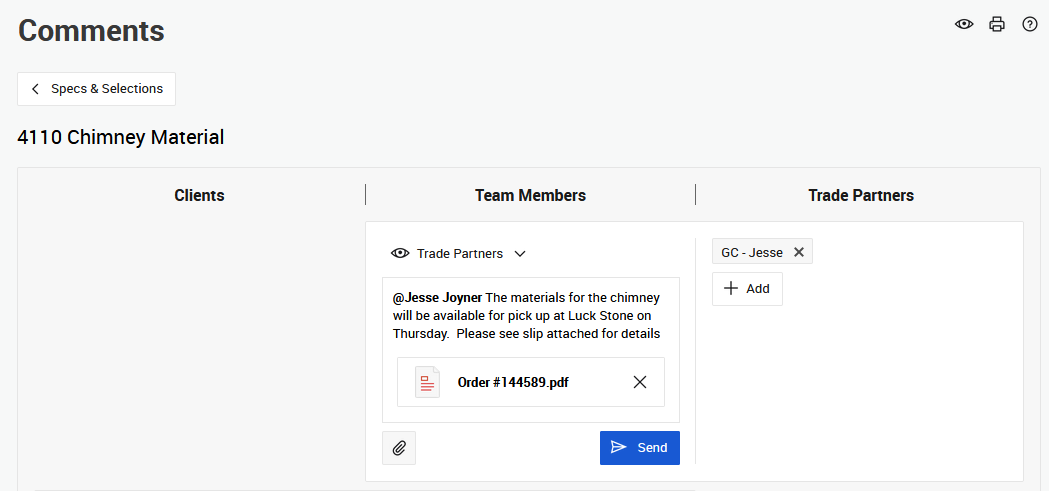Attach a file with the paperclip icon

[399, 448]
